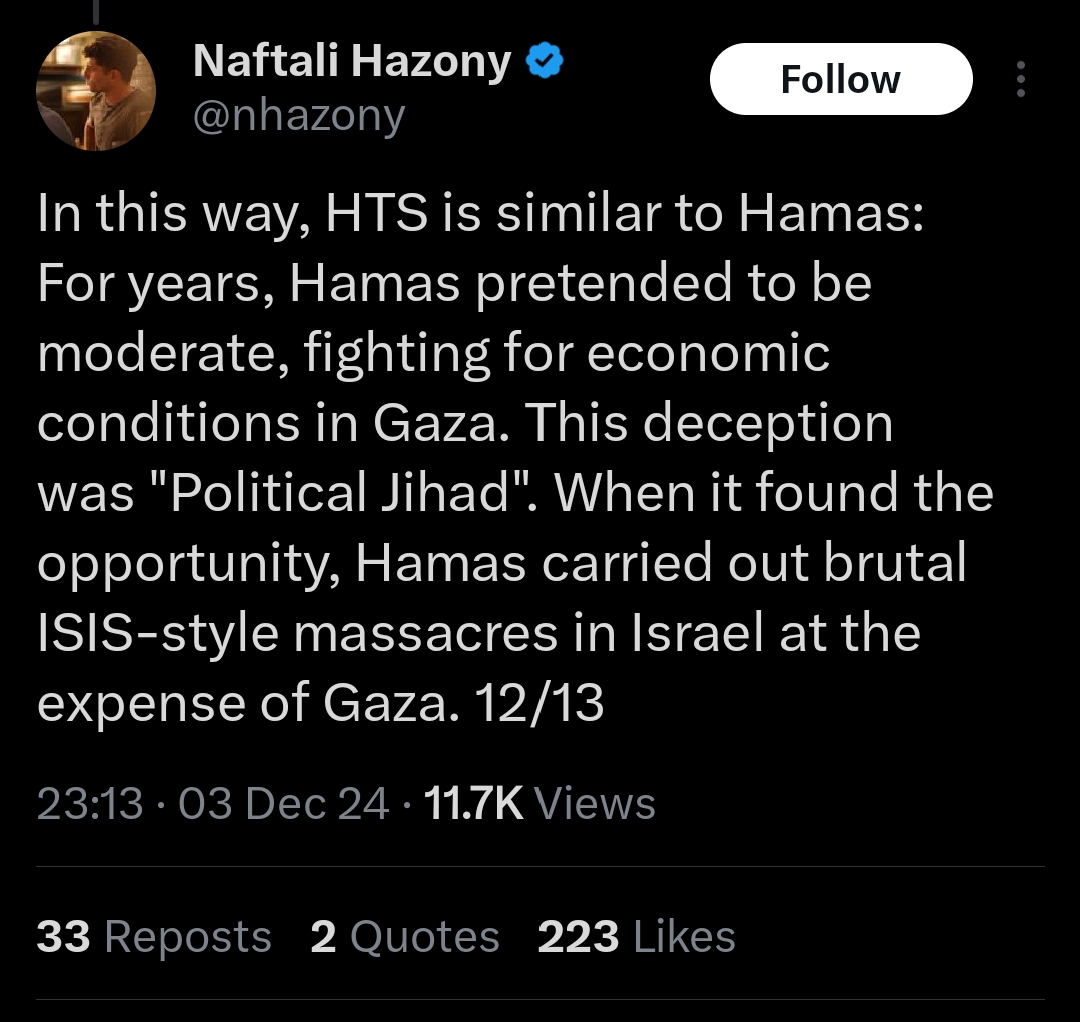Show the 223 Likes list
Viewport: 1080px width, 1022px height.
tap(636, 937)
